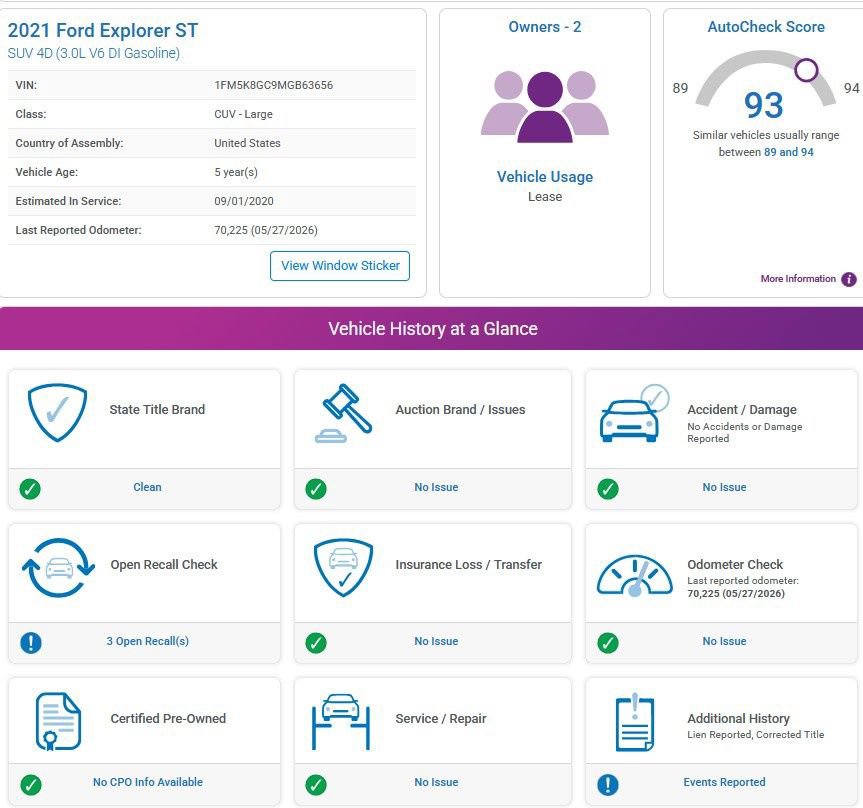Open the Events Reported link
Screen dimensions: 863x808
point(724,782)
